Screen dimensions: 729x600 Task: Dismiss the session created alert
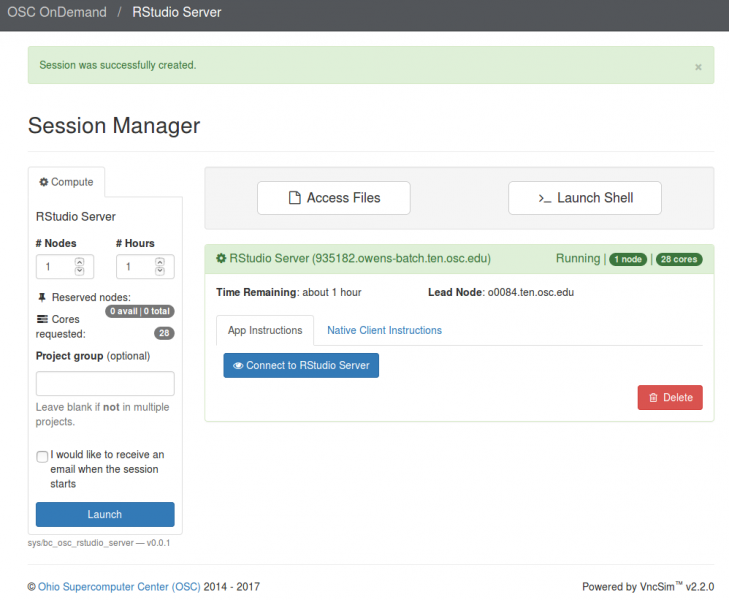click(x=698, y=67)
